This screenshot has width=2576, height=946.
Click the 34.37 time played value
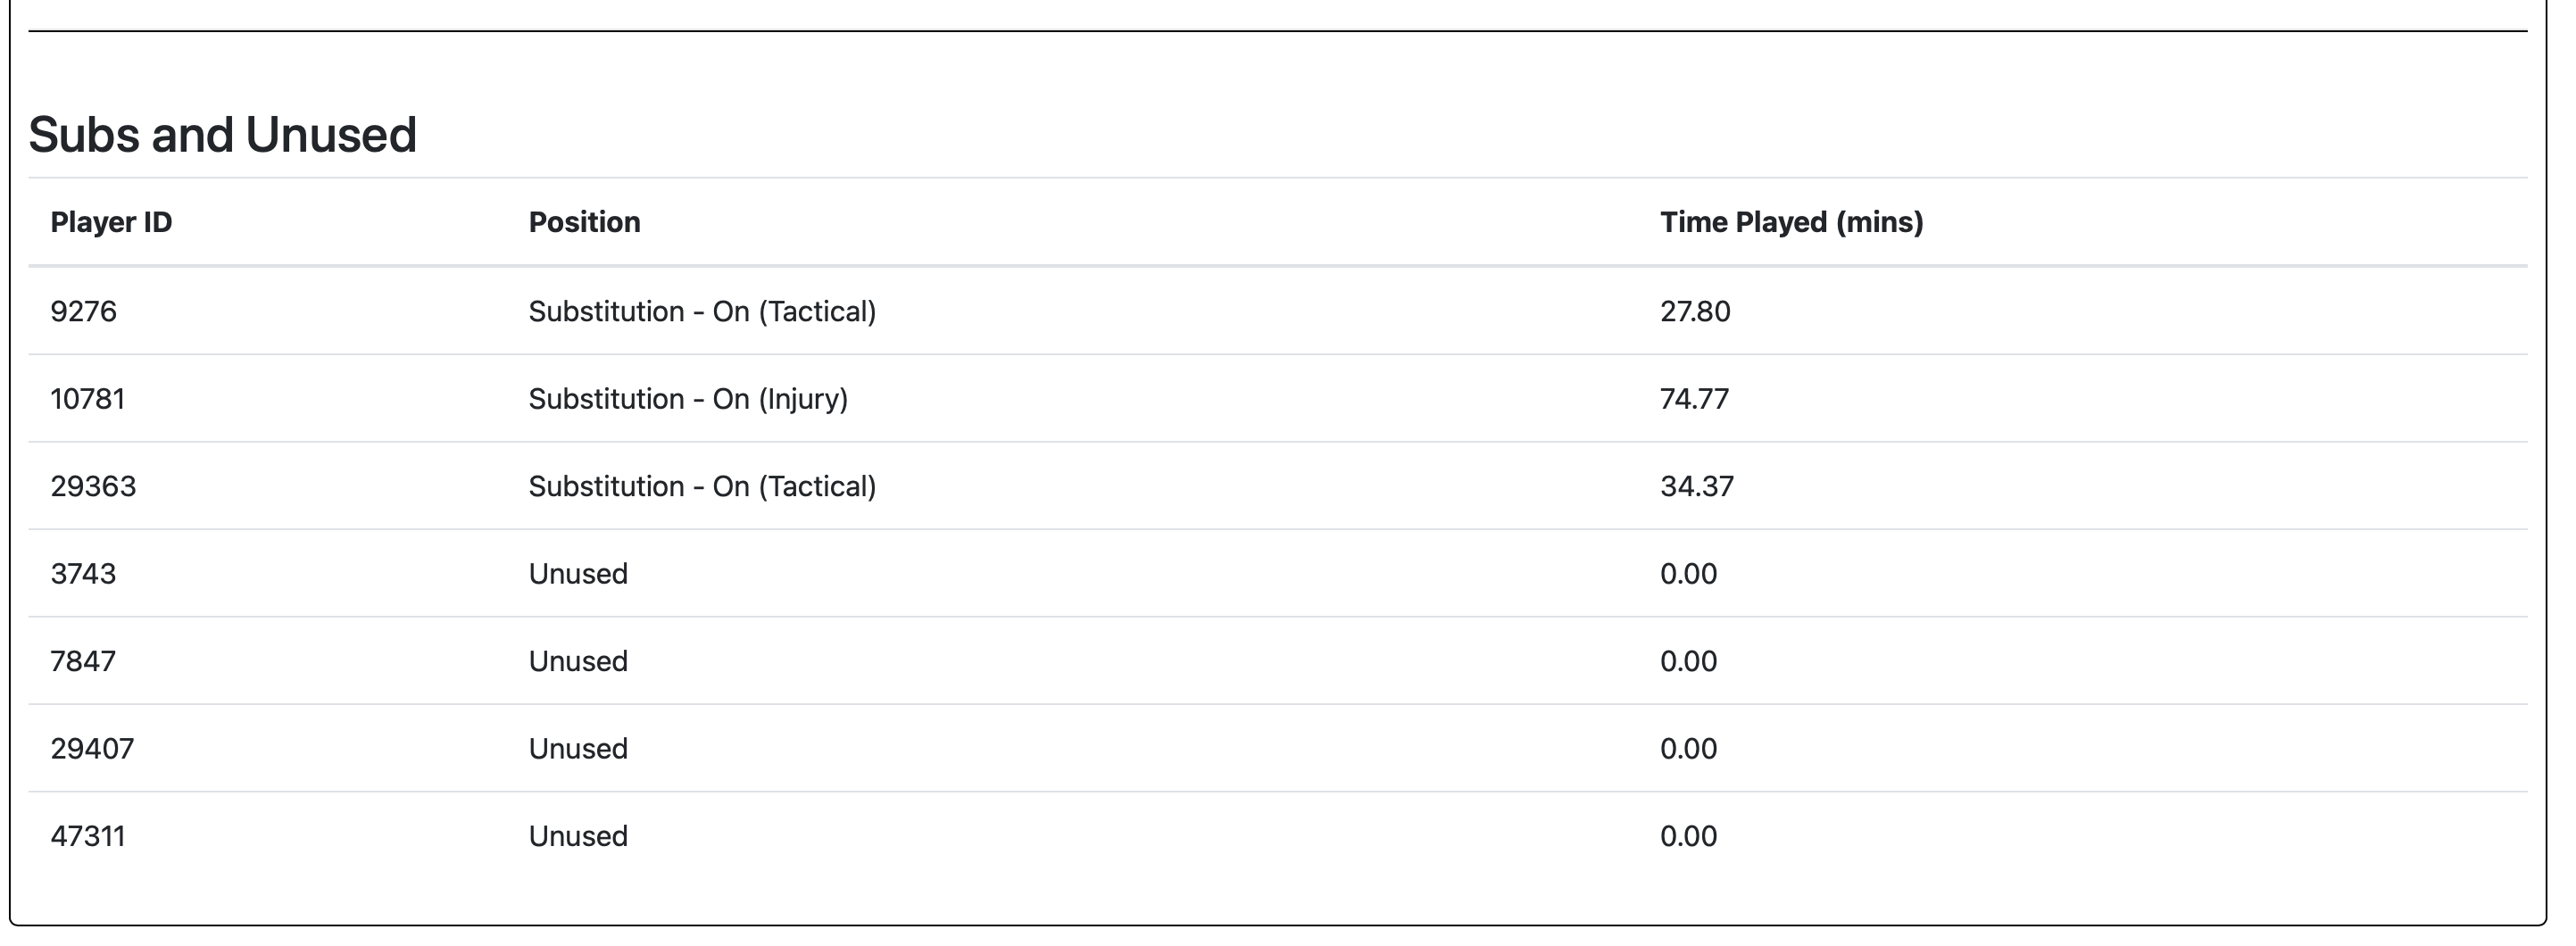pos(1697,486)
